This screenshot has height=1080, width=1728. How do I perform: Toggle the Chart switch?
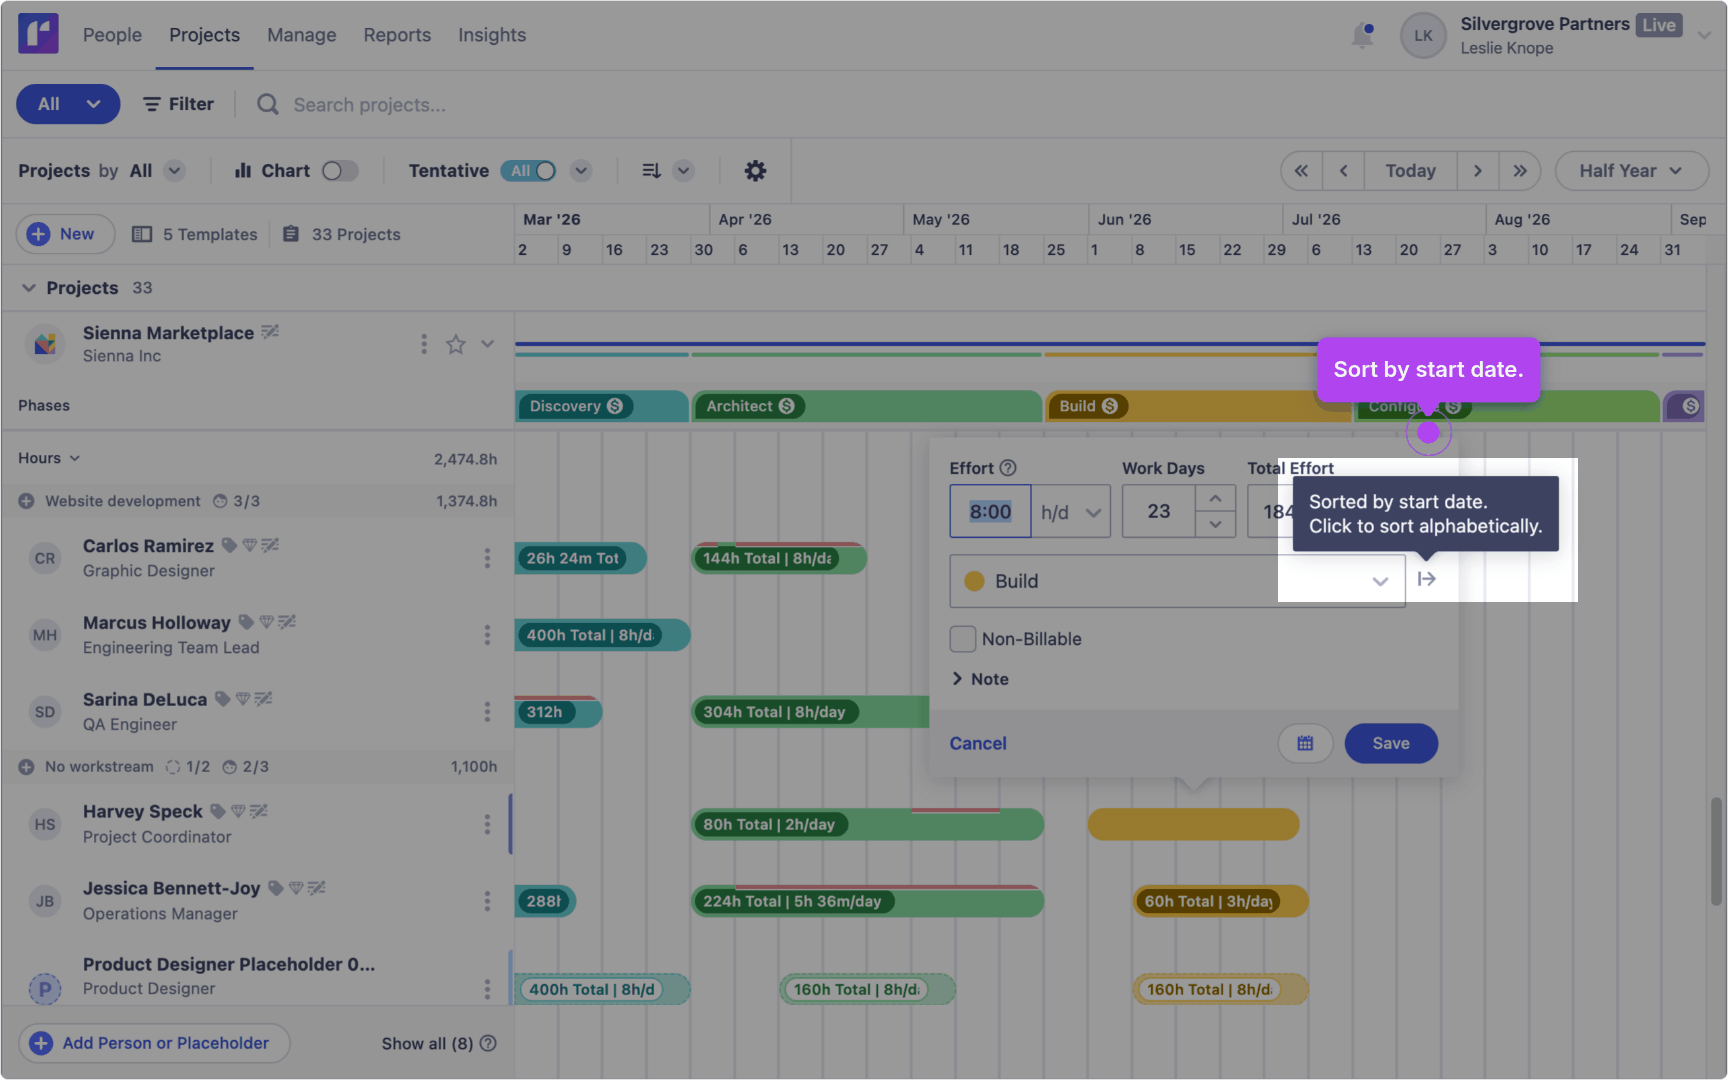click(x=340, y=171)
